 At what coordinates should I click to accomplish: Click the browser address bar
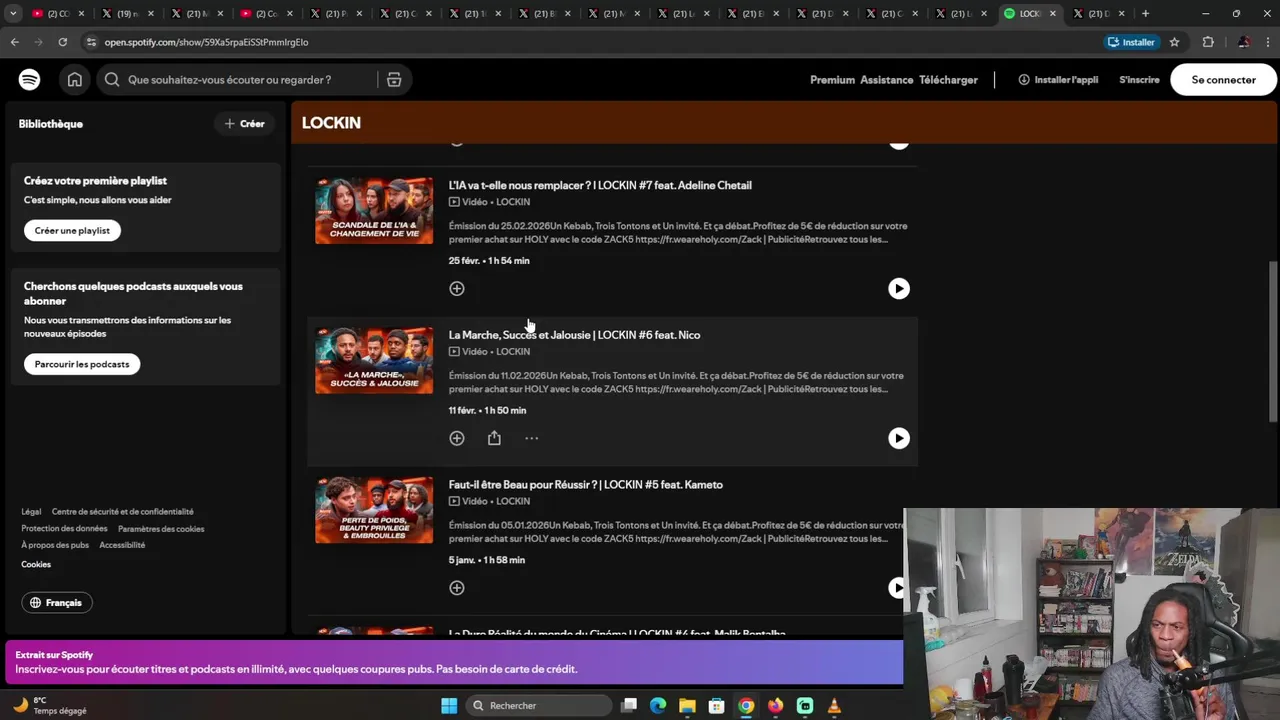[x=590, y=42]
